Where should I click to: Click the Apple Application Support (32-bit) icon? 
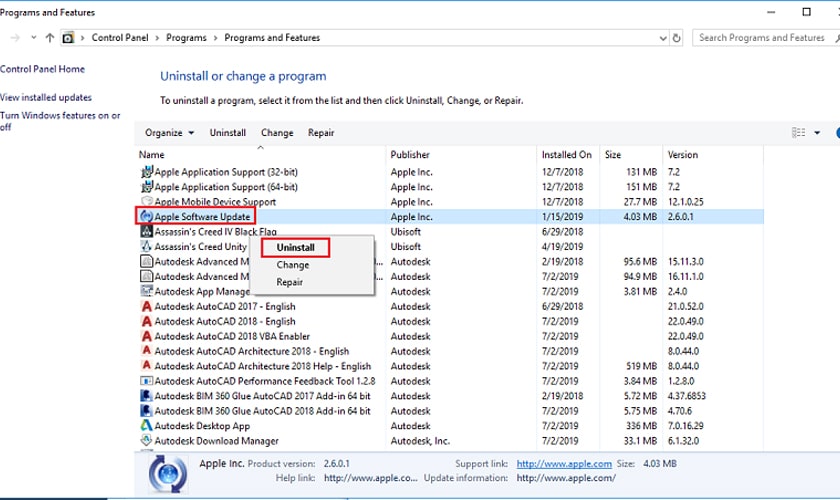[x=146, y=172]
